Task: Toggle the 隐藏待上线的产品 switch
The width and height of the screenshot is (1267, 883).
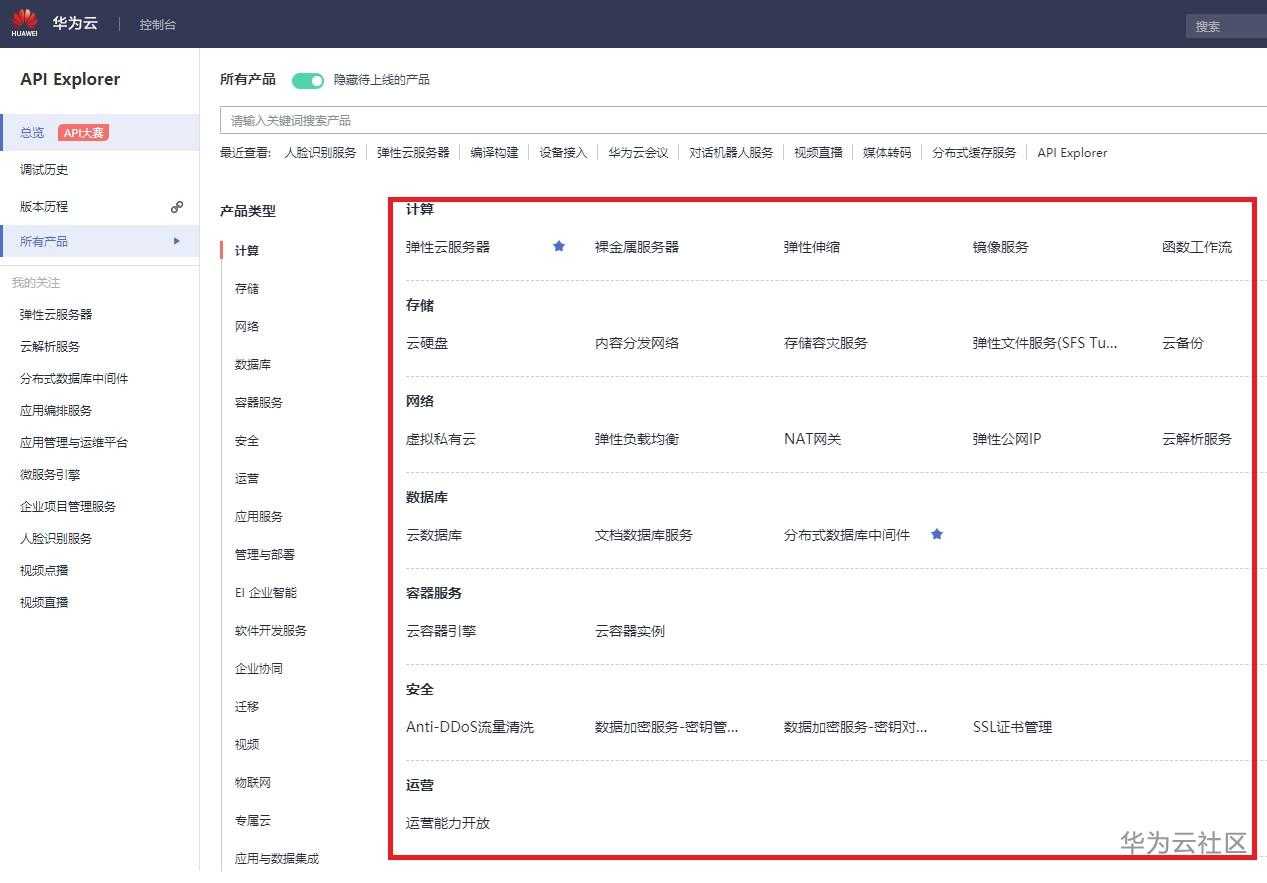Action: [x=308, y=79]
